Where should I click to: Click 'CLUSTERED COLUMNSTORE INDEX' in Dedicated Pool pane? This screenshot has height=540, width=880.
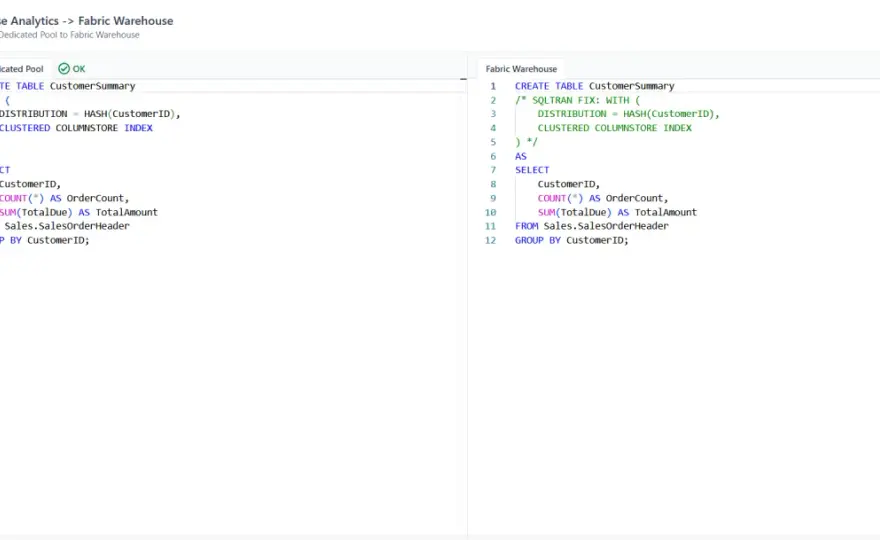click(x=76, y=128)
